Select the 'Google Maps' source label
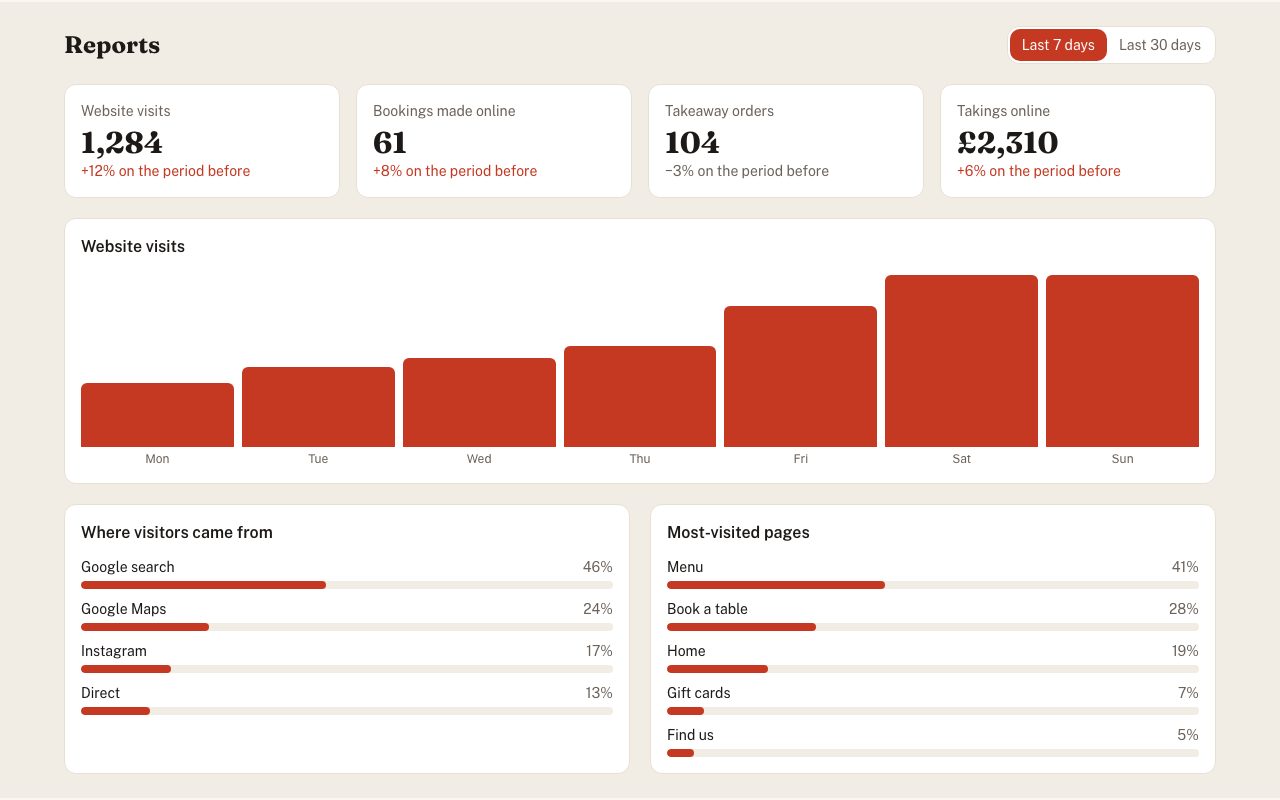This screenshot has width=1280, height=800. (124, 609)
